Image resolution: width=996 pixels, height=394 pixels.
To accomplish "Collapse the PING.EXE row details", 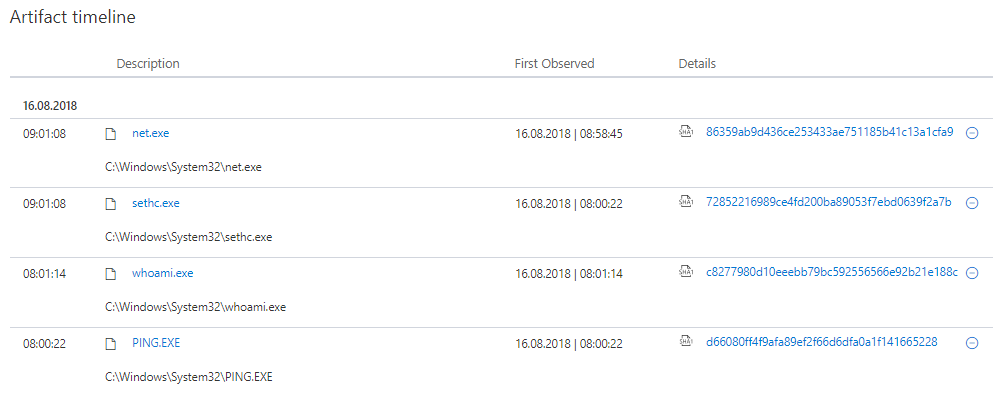I will point(971,343).
